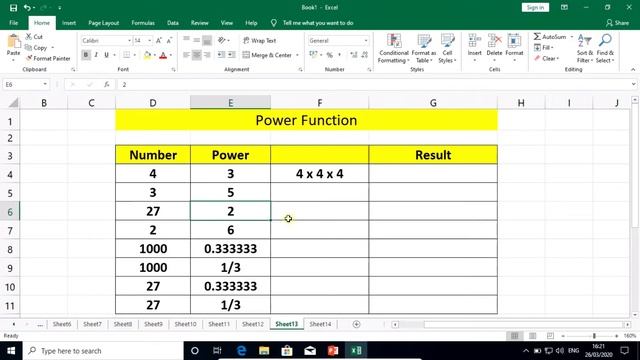Toggle Underline formatting
Viewport: 640px width, 360px height.
tap(106, 55)
